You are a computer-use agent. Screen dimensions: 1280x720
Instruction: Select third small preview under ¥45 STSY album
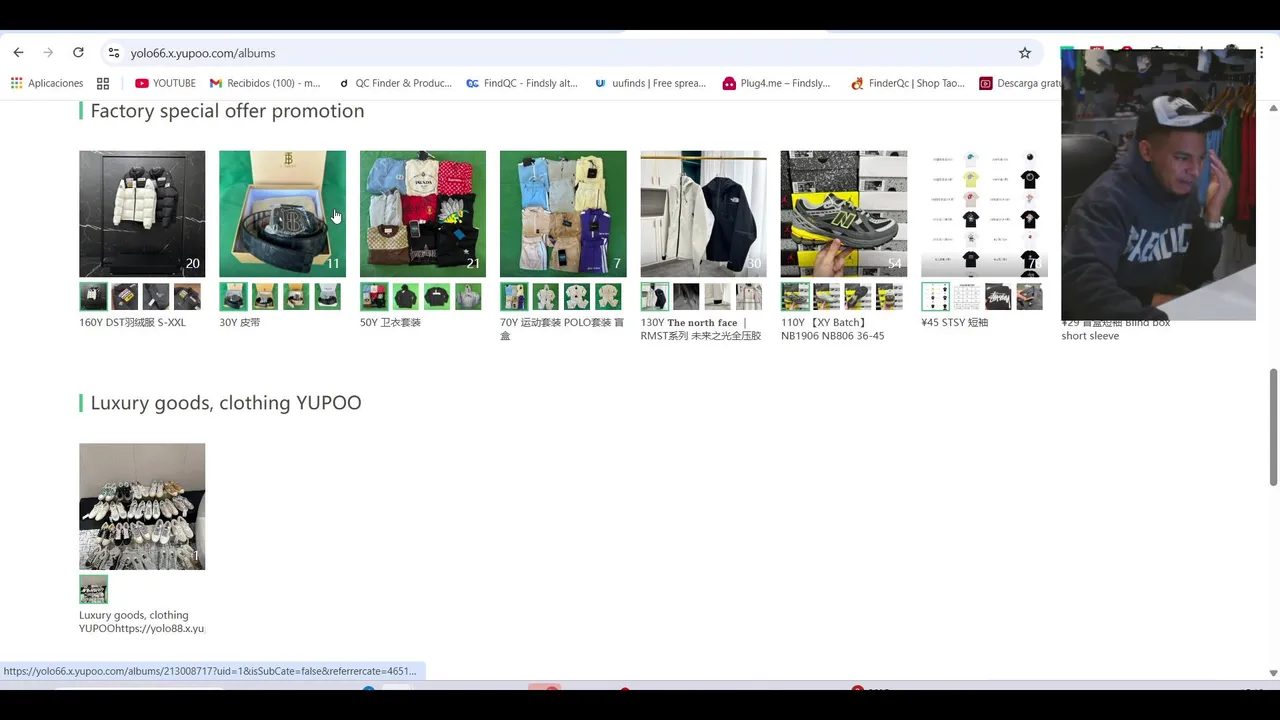(998, 297)
